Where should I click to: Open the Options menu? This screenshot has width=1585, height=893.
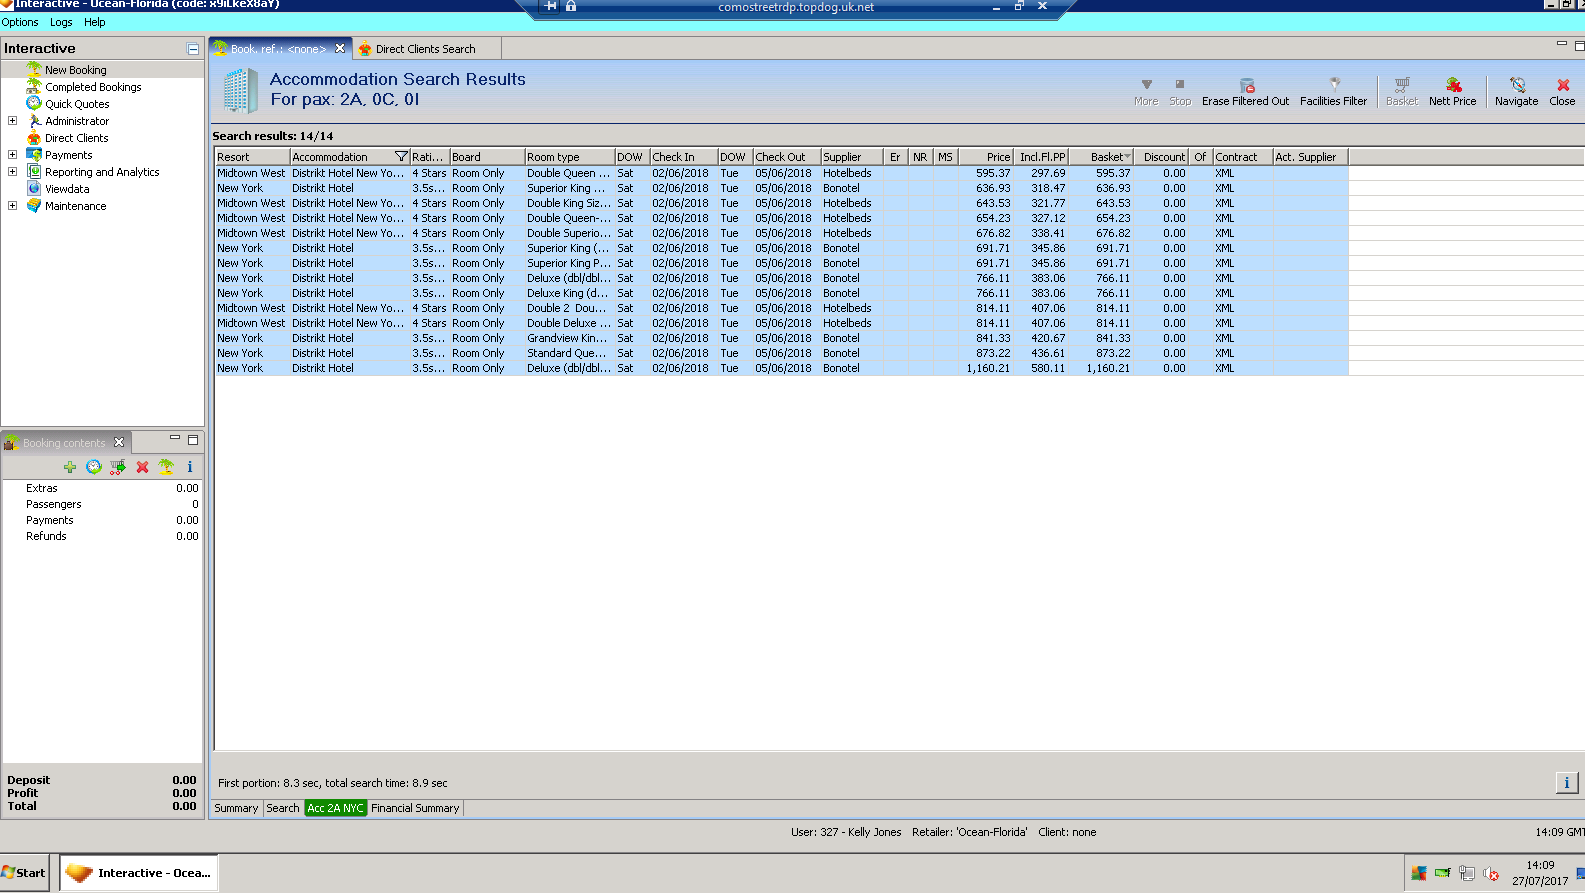click(20, 22)
